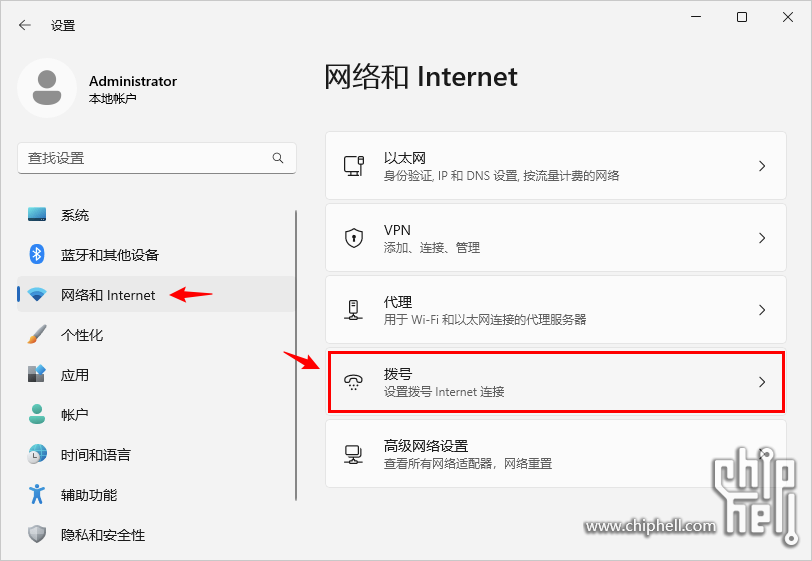This screenshot has height=561, width=812.
Task: Expand the 代理 row chevron
Action: (x=762, y=310)
